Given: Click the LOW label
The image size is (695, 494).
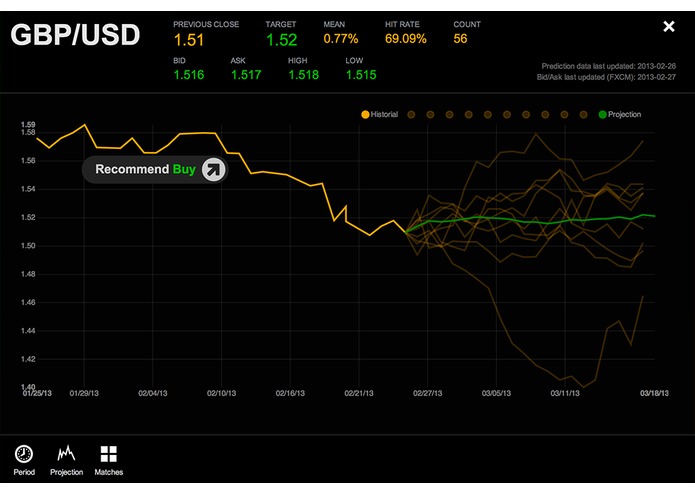Looking at the screenshot, I should [354, 61].
